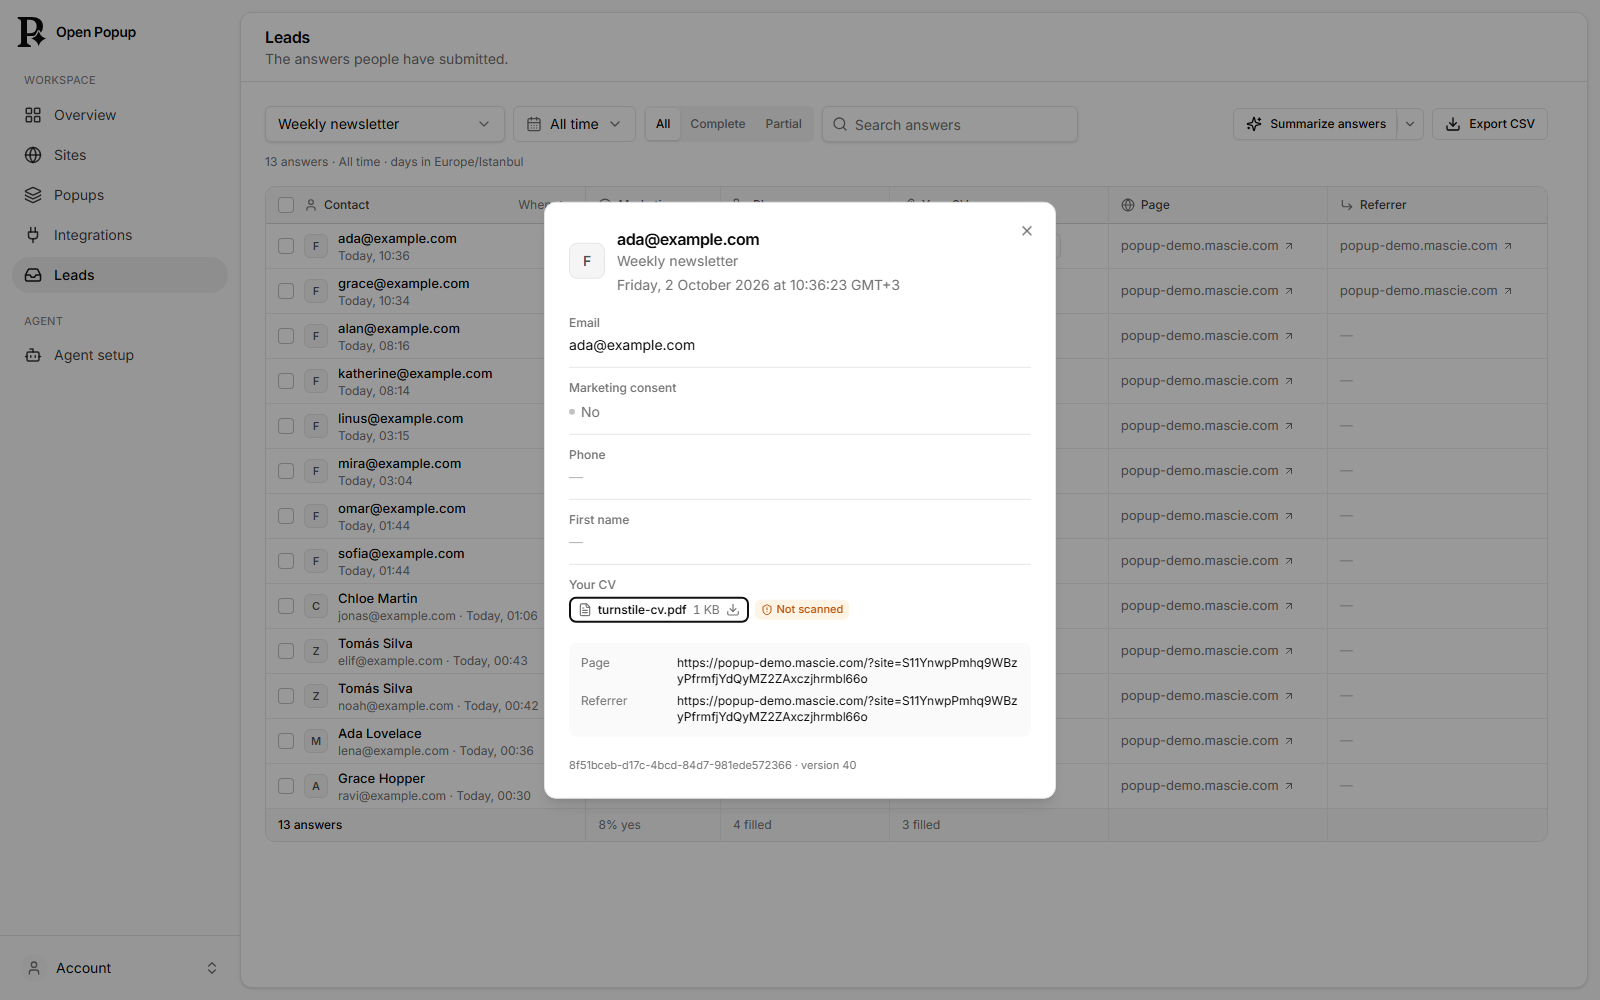Check the Chloe Martin row checkbox
The height and width of the screenshot is (1000, 1600).
coord(286,606)
